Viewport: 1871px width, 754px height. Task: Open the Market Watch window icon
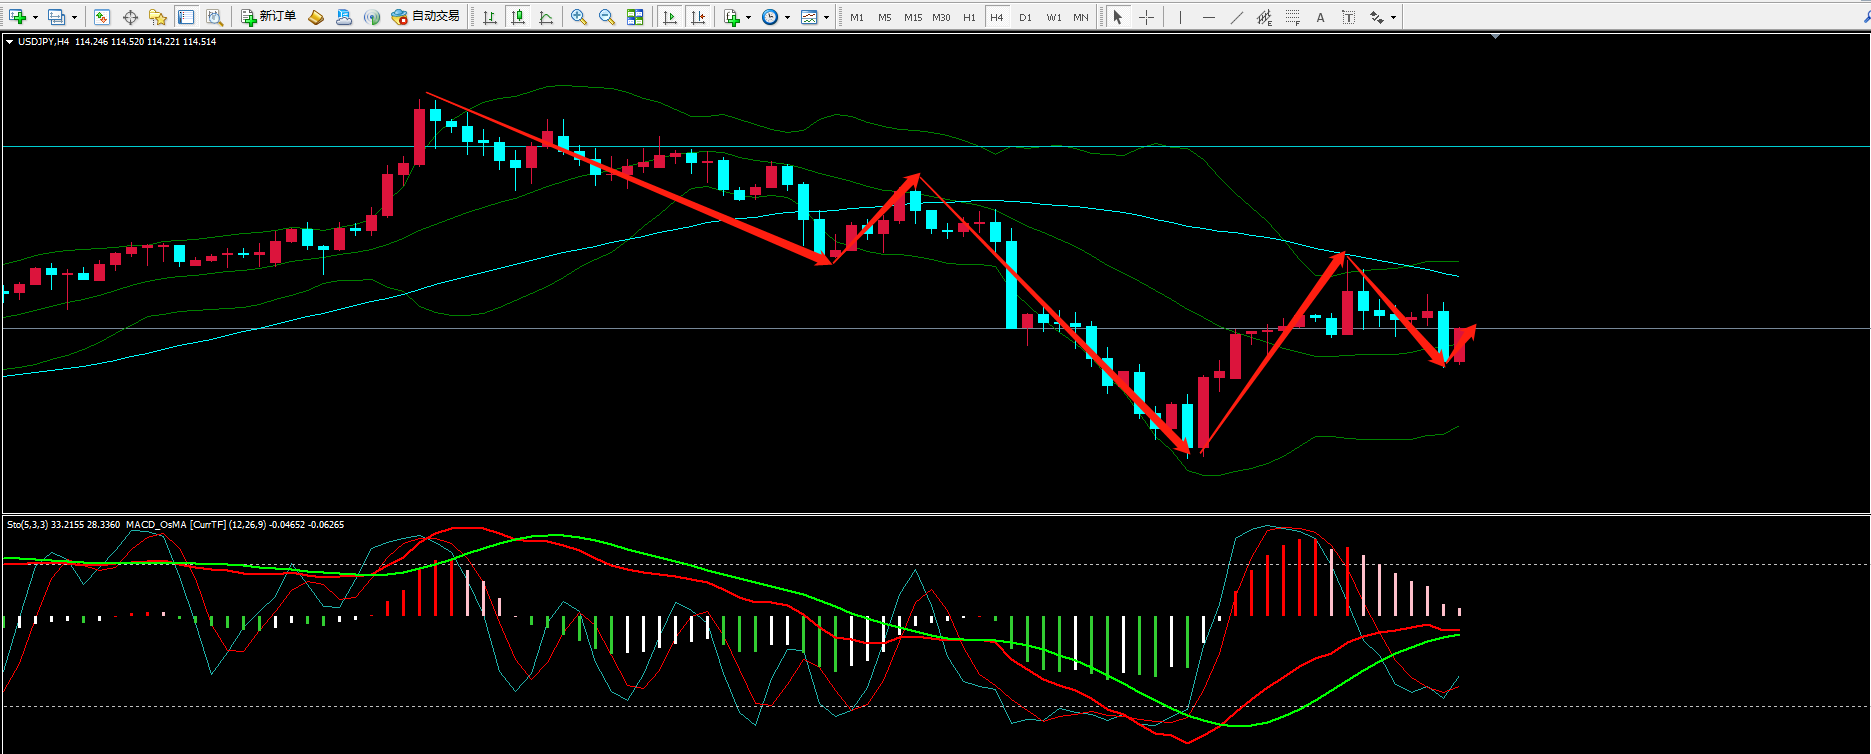(x=102, y=17)
